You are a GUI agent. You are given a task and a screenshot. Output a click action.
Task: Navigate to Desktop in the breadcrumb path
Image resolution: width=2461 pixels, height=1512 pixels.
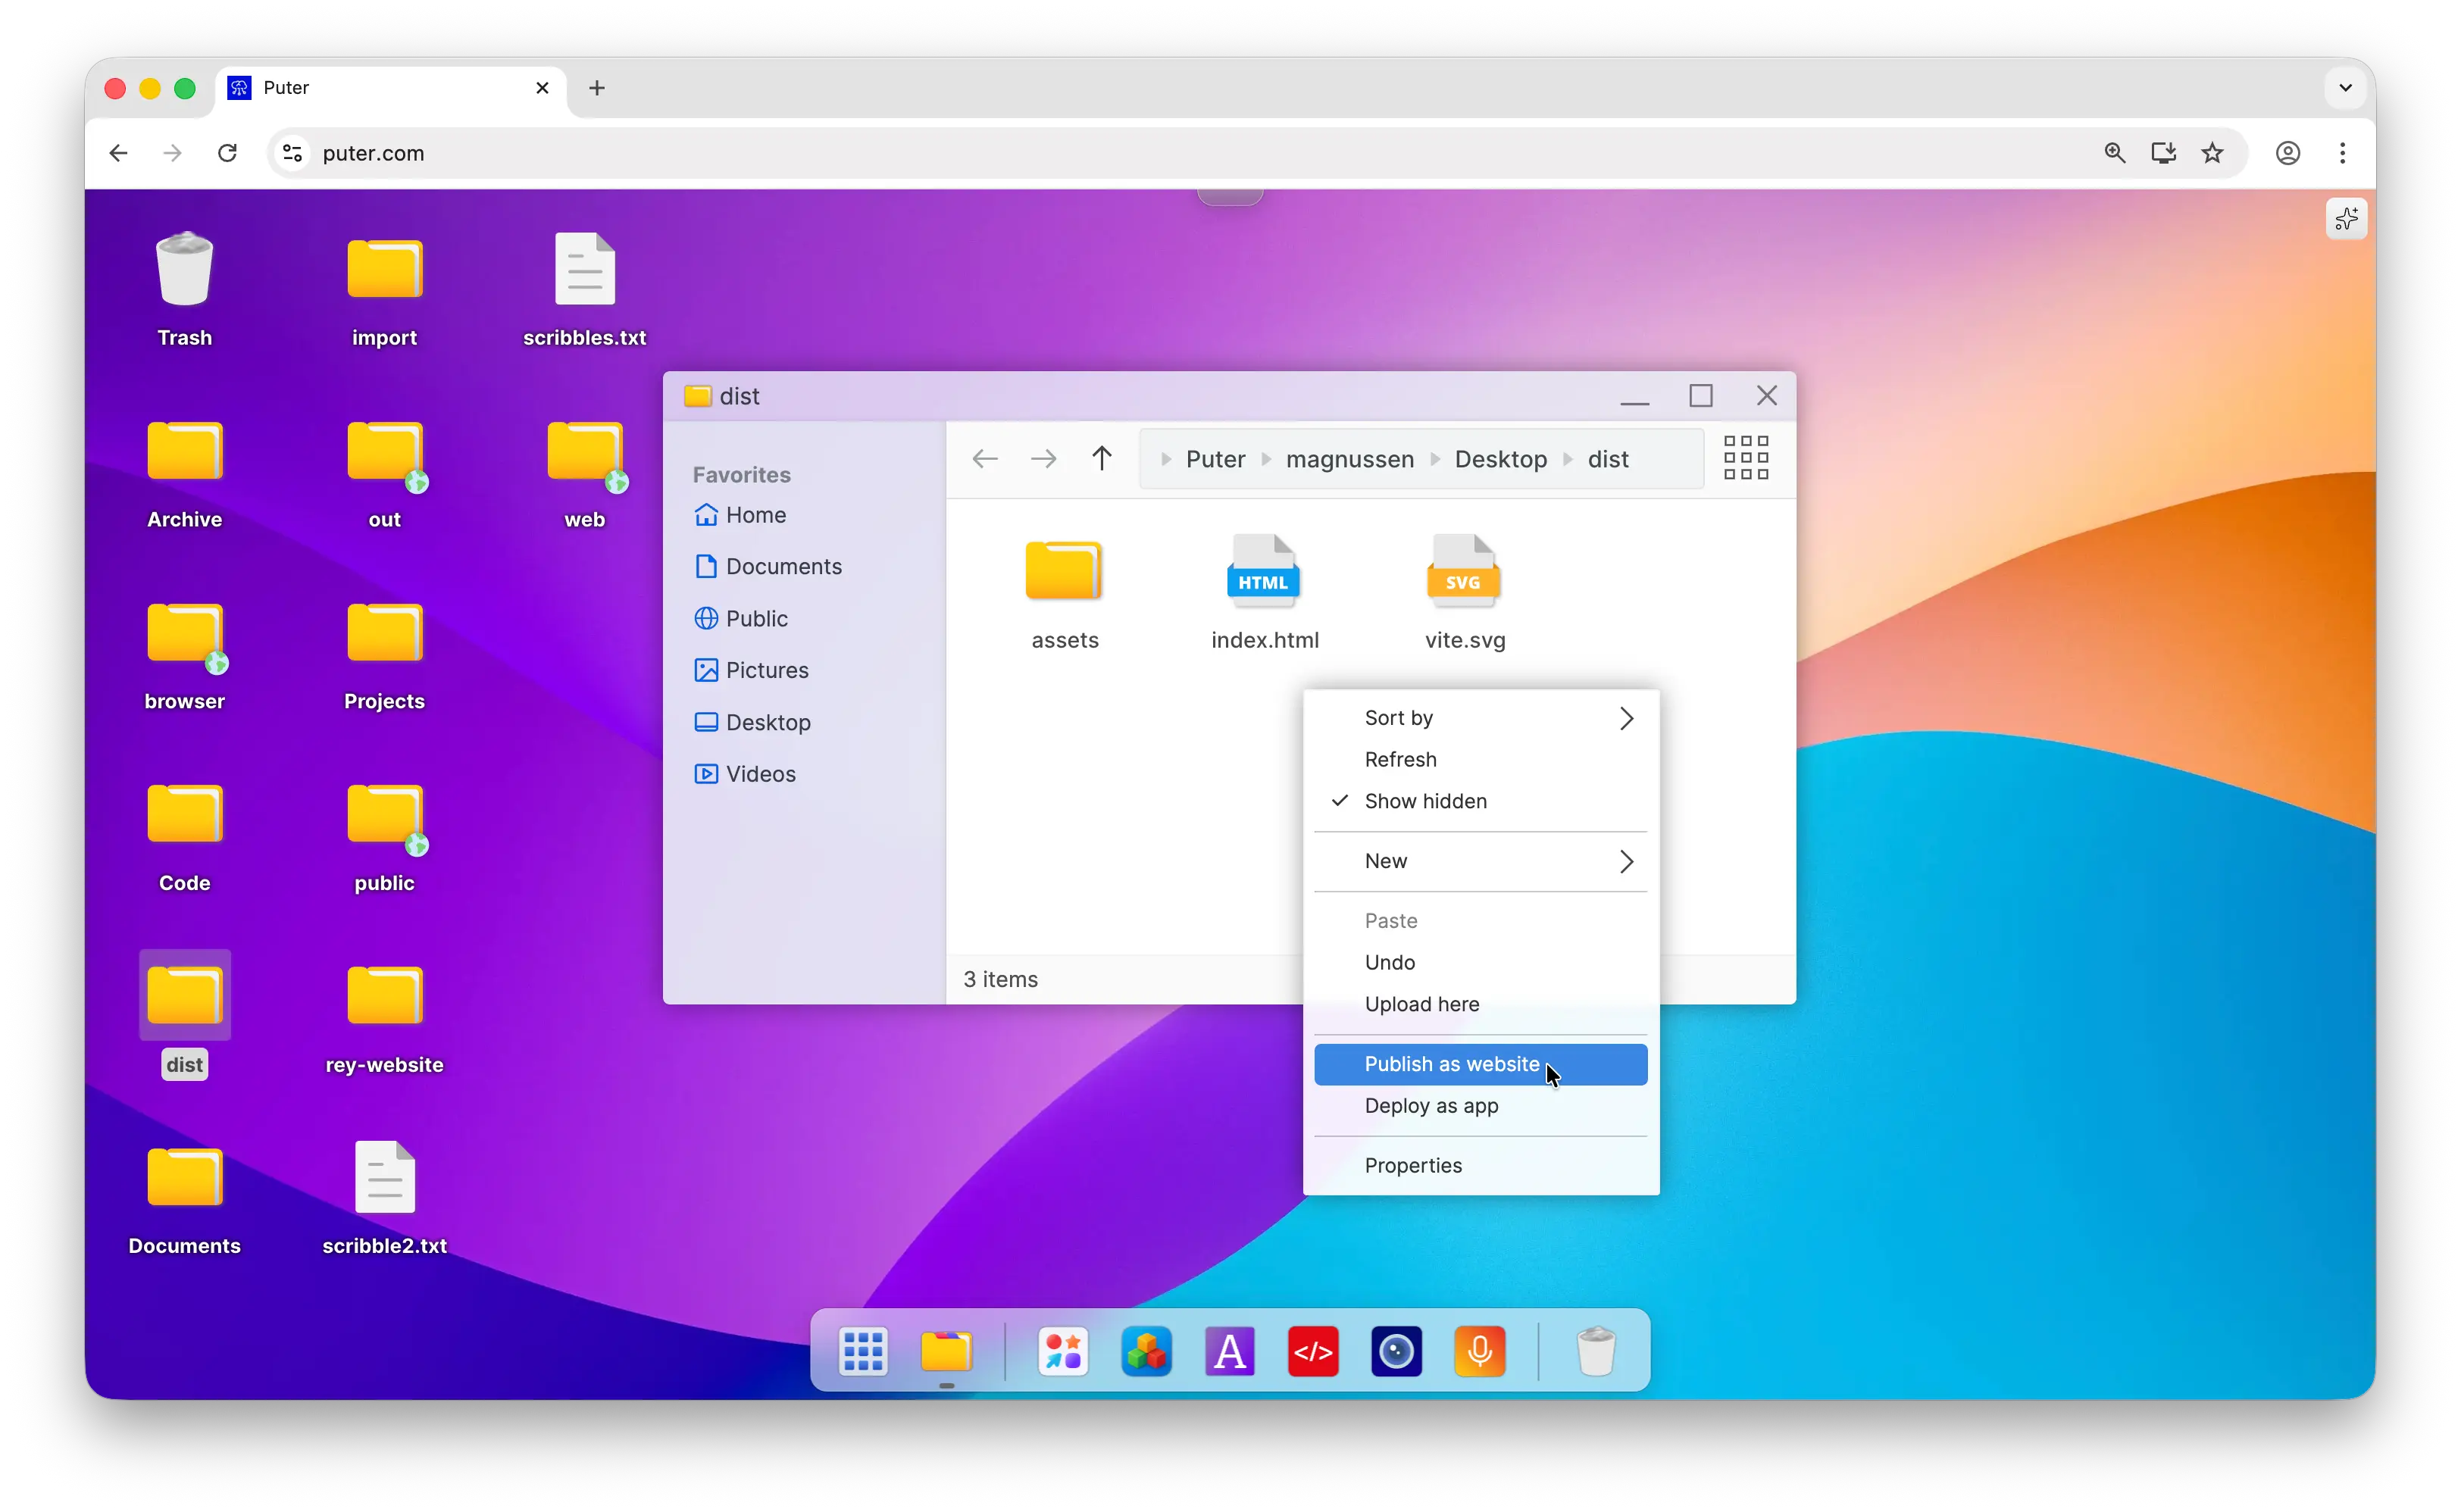pos(1500,458)
